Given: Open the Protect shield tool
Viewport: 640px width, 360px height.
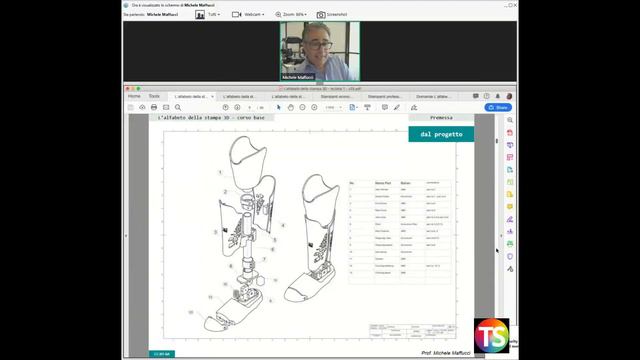Looking at the screenshot, I should [x=510, y=256].
